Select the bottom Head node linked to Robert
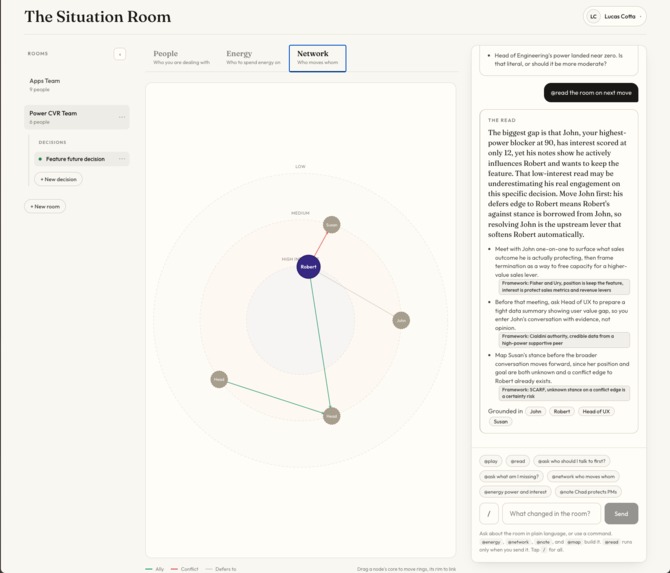The height and width of the screenshot is (573, 670). pos(332,416)
